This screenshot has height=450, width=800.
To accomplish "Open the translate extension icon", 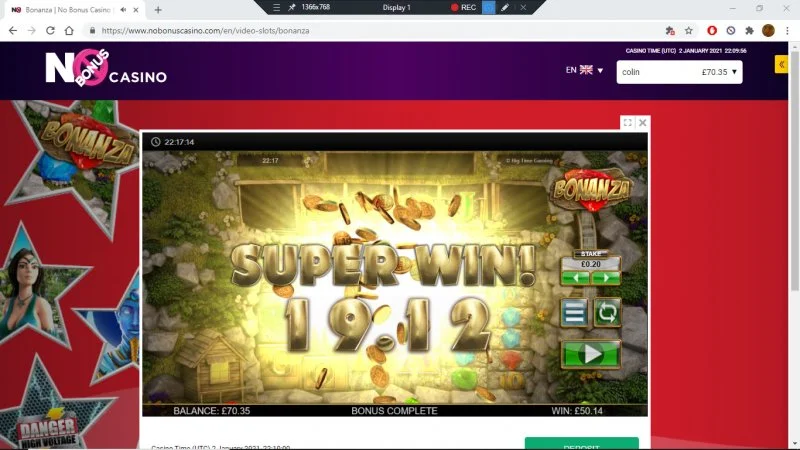I will pos(670,31).
